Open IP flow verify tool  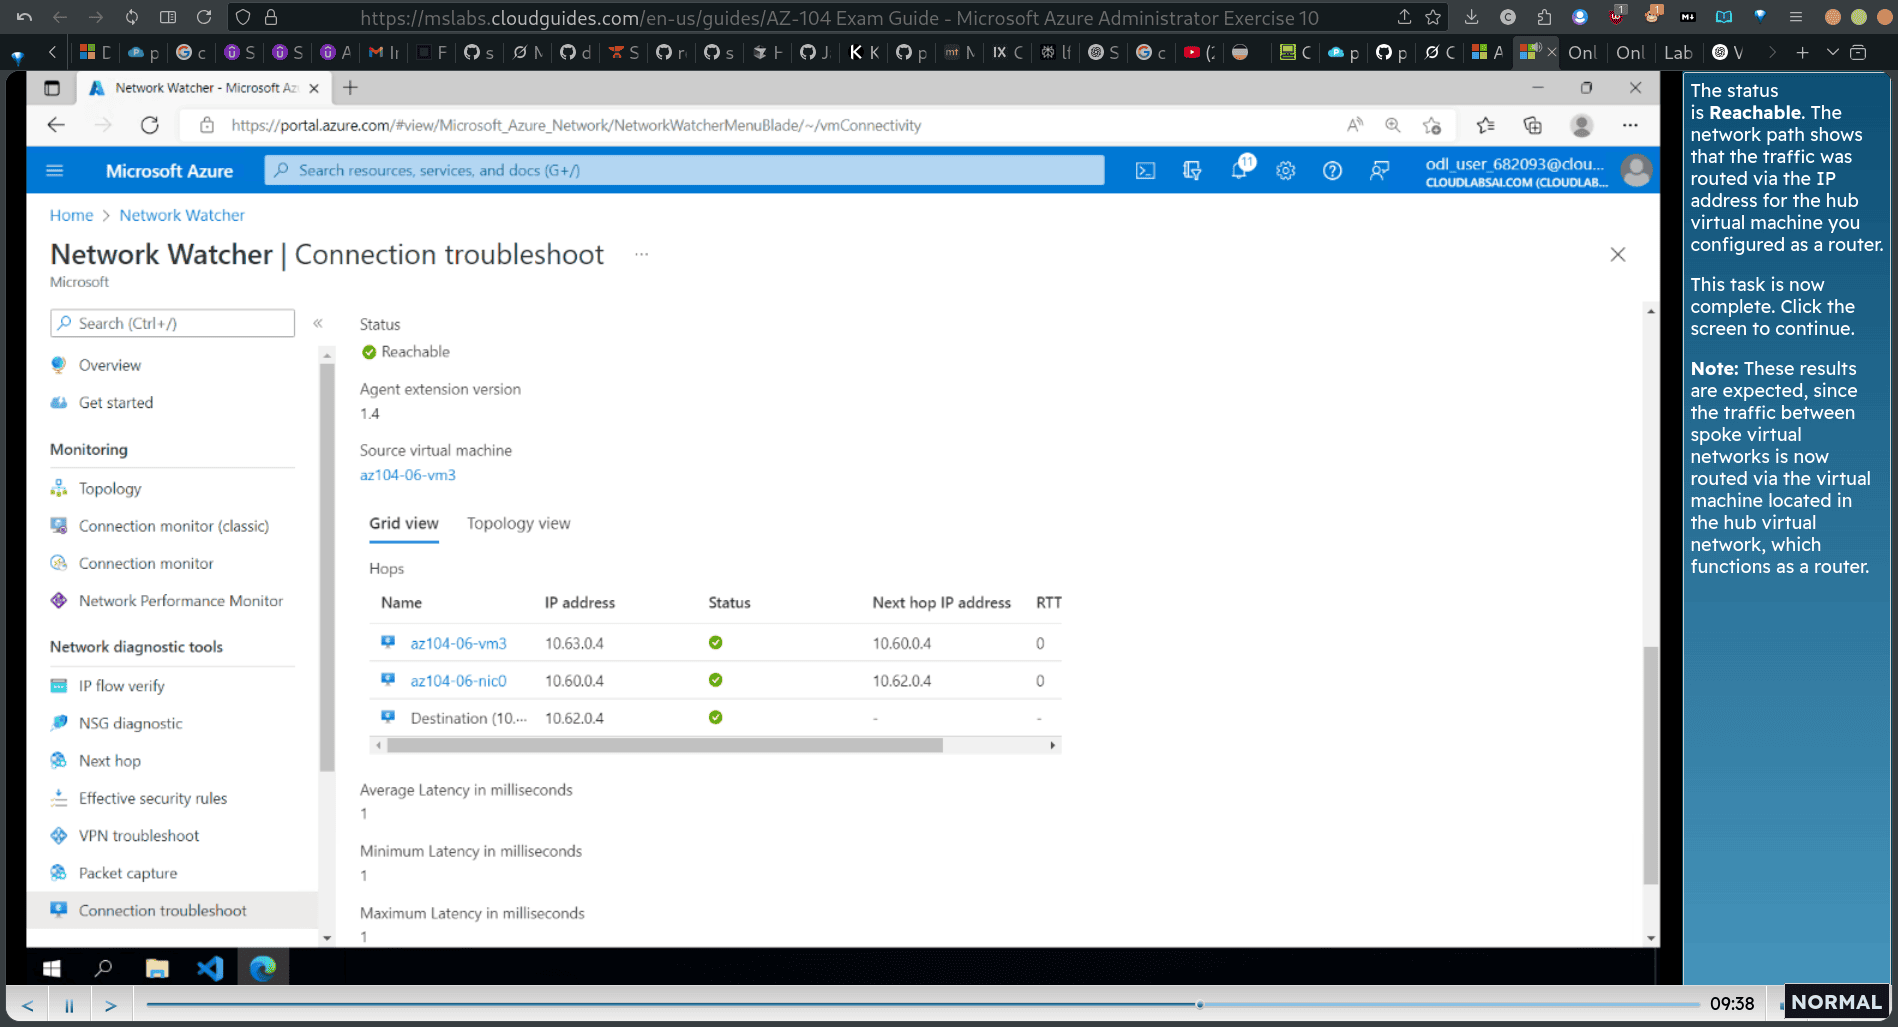click(122, 686)
